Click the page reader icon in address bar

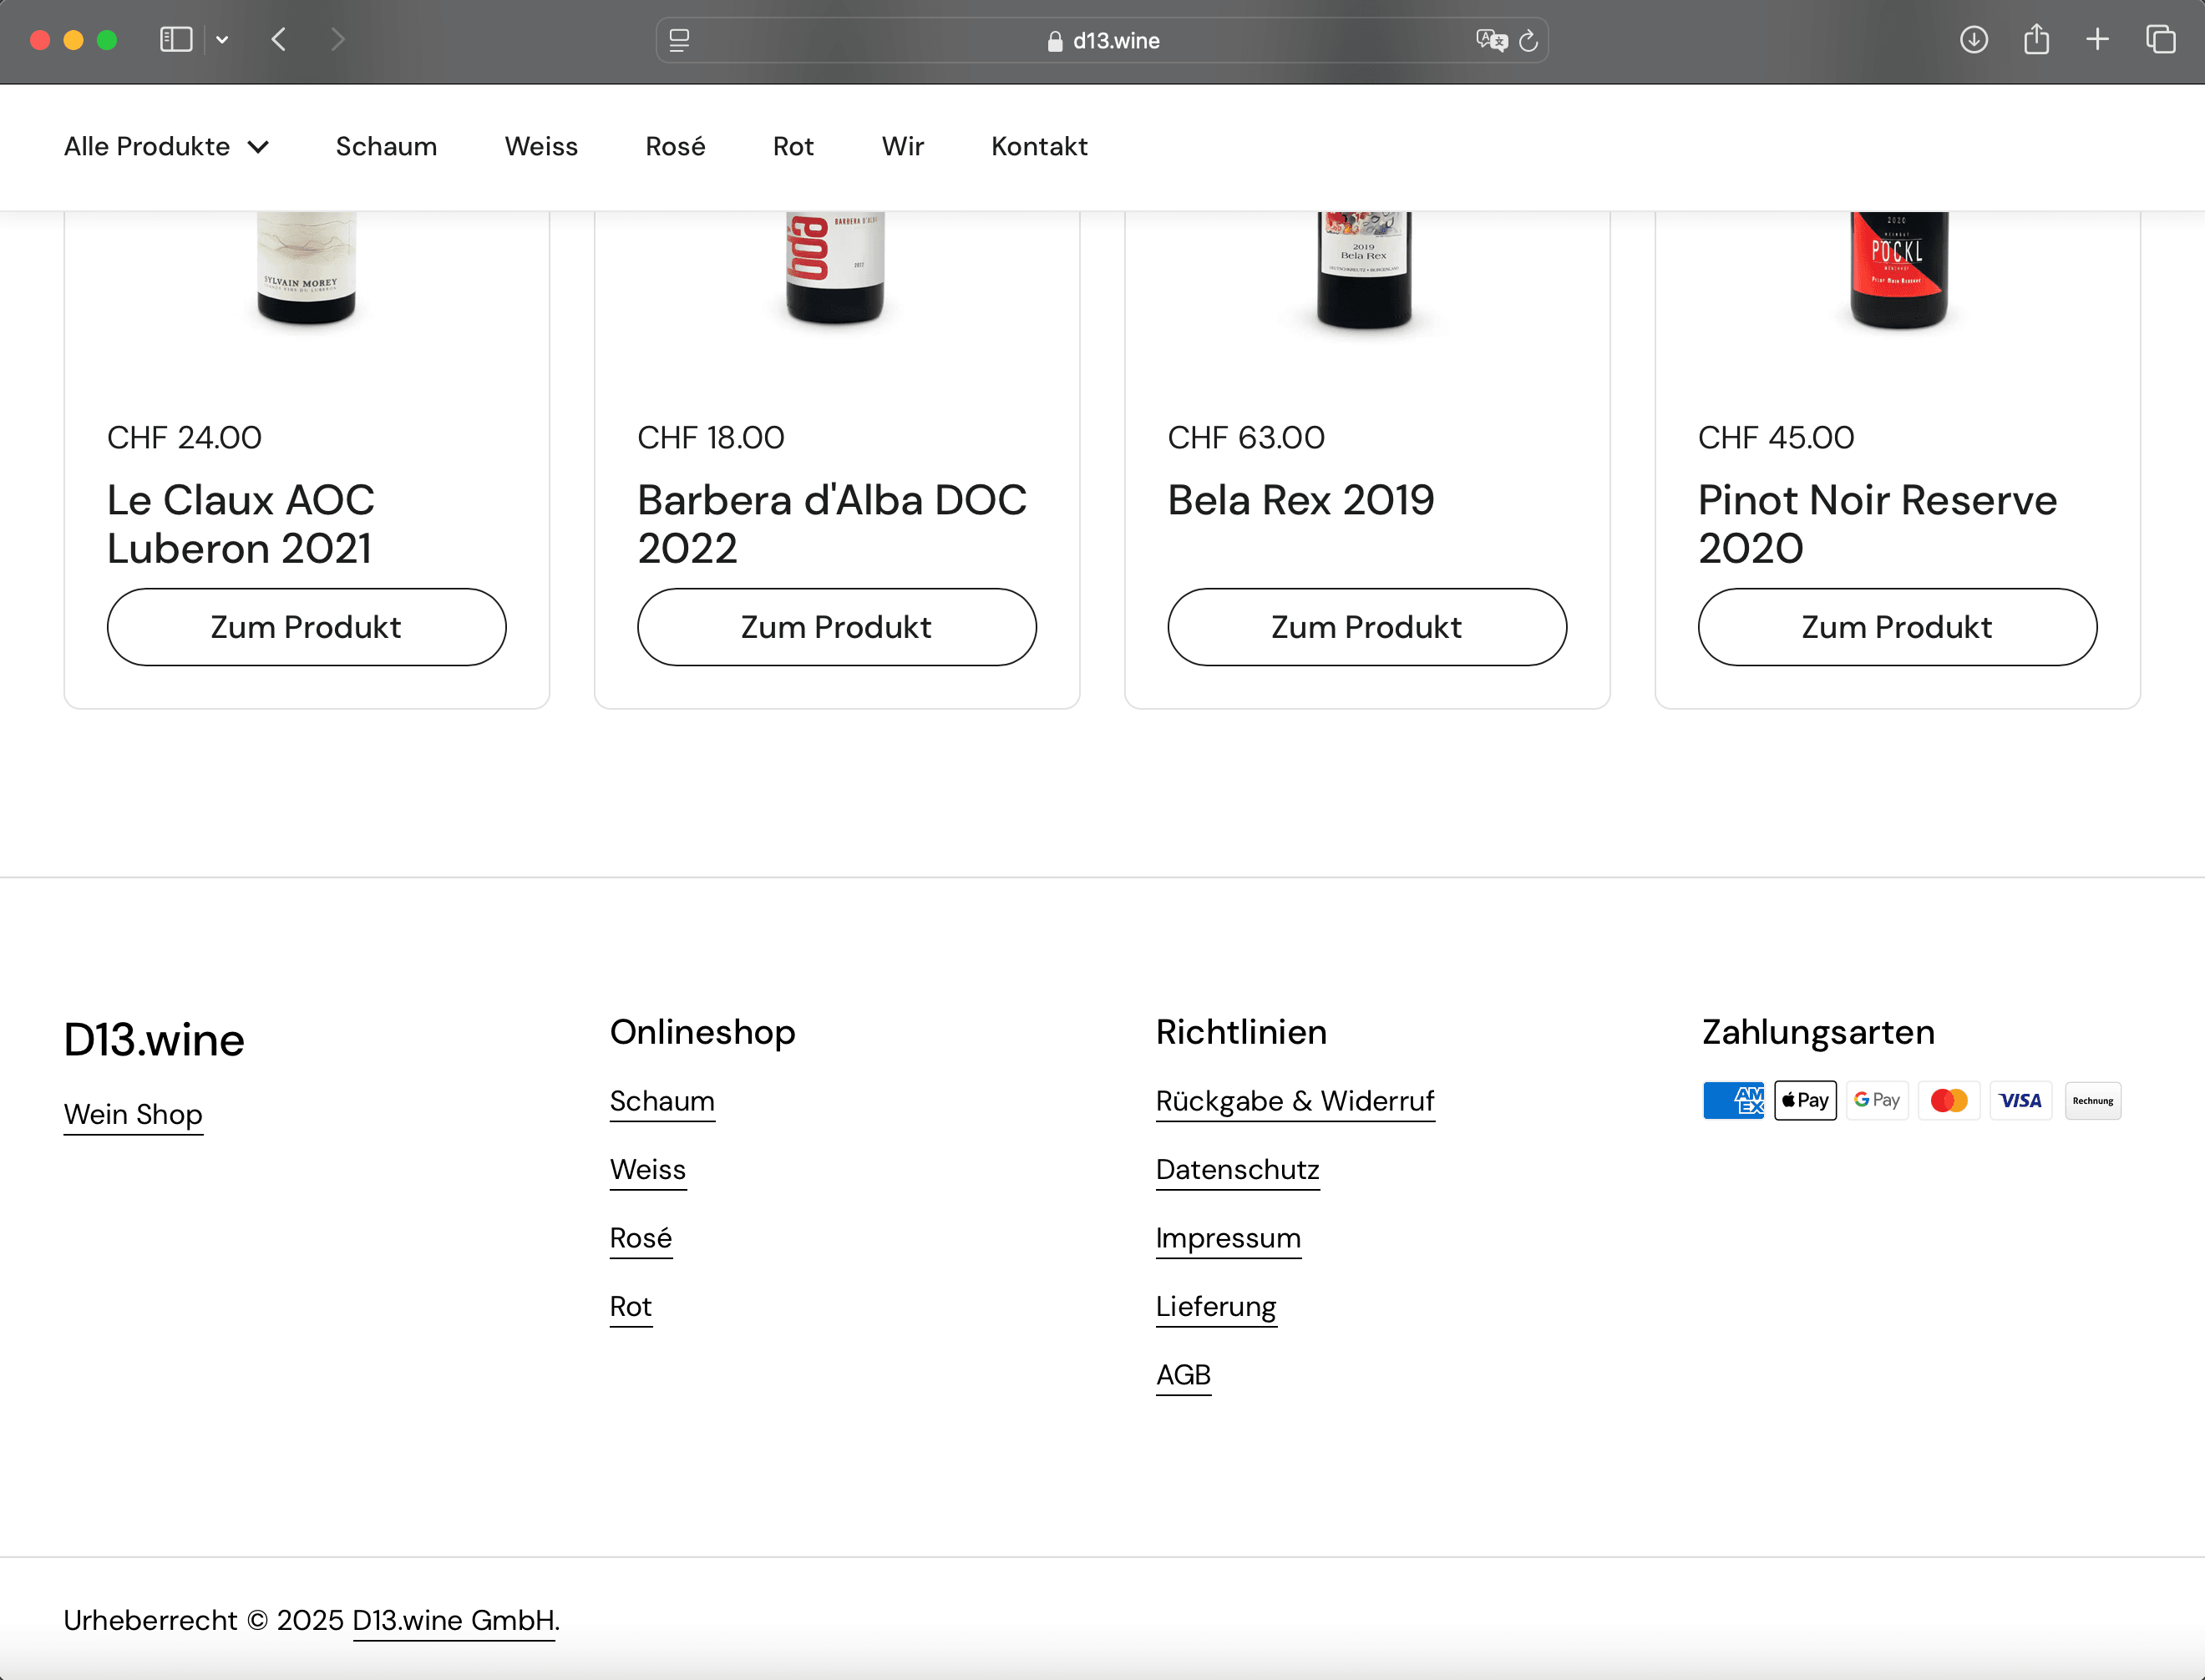(x=679, y=40)
